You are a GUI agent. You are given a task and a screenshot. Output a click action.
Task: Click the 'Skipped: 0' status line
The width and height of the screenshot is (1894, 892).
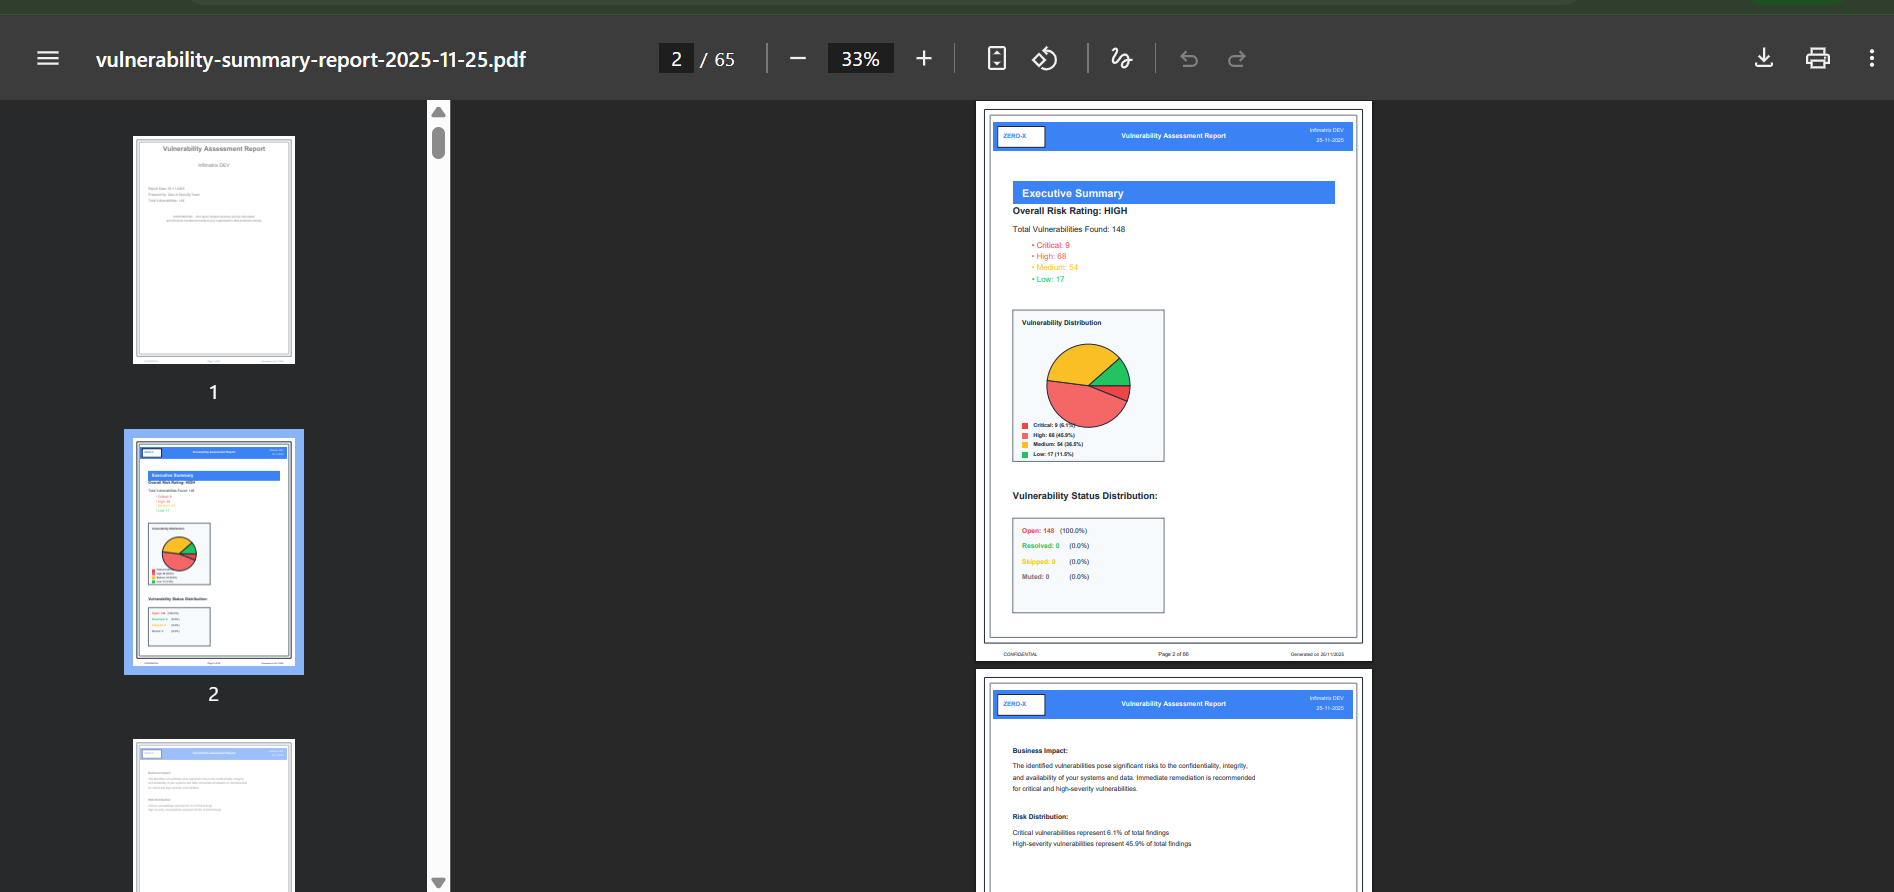point(1055,562)
